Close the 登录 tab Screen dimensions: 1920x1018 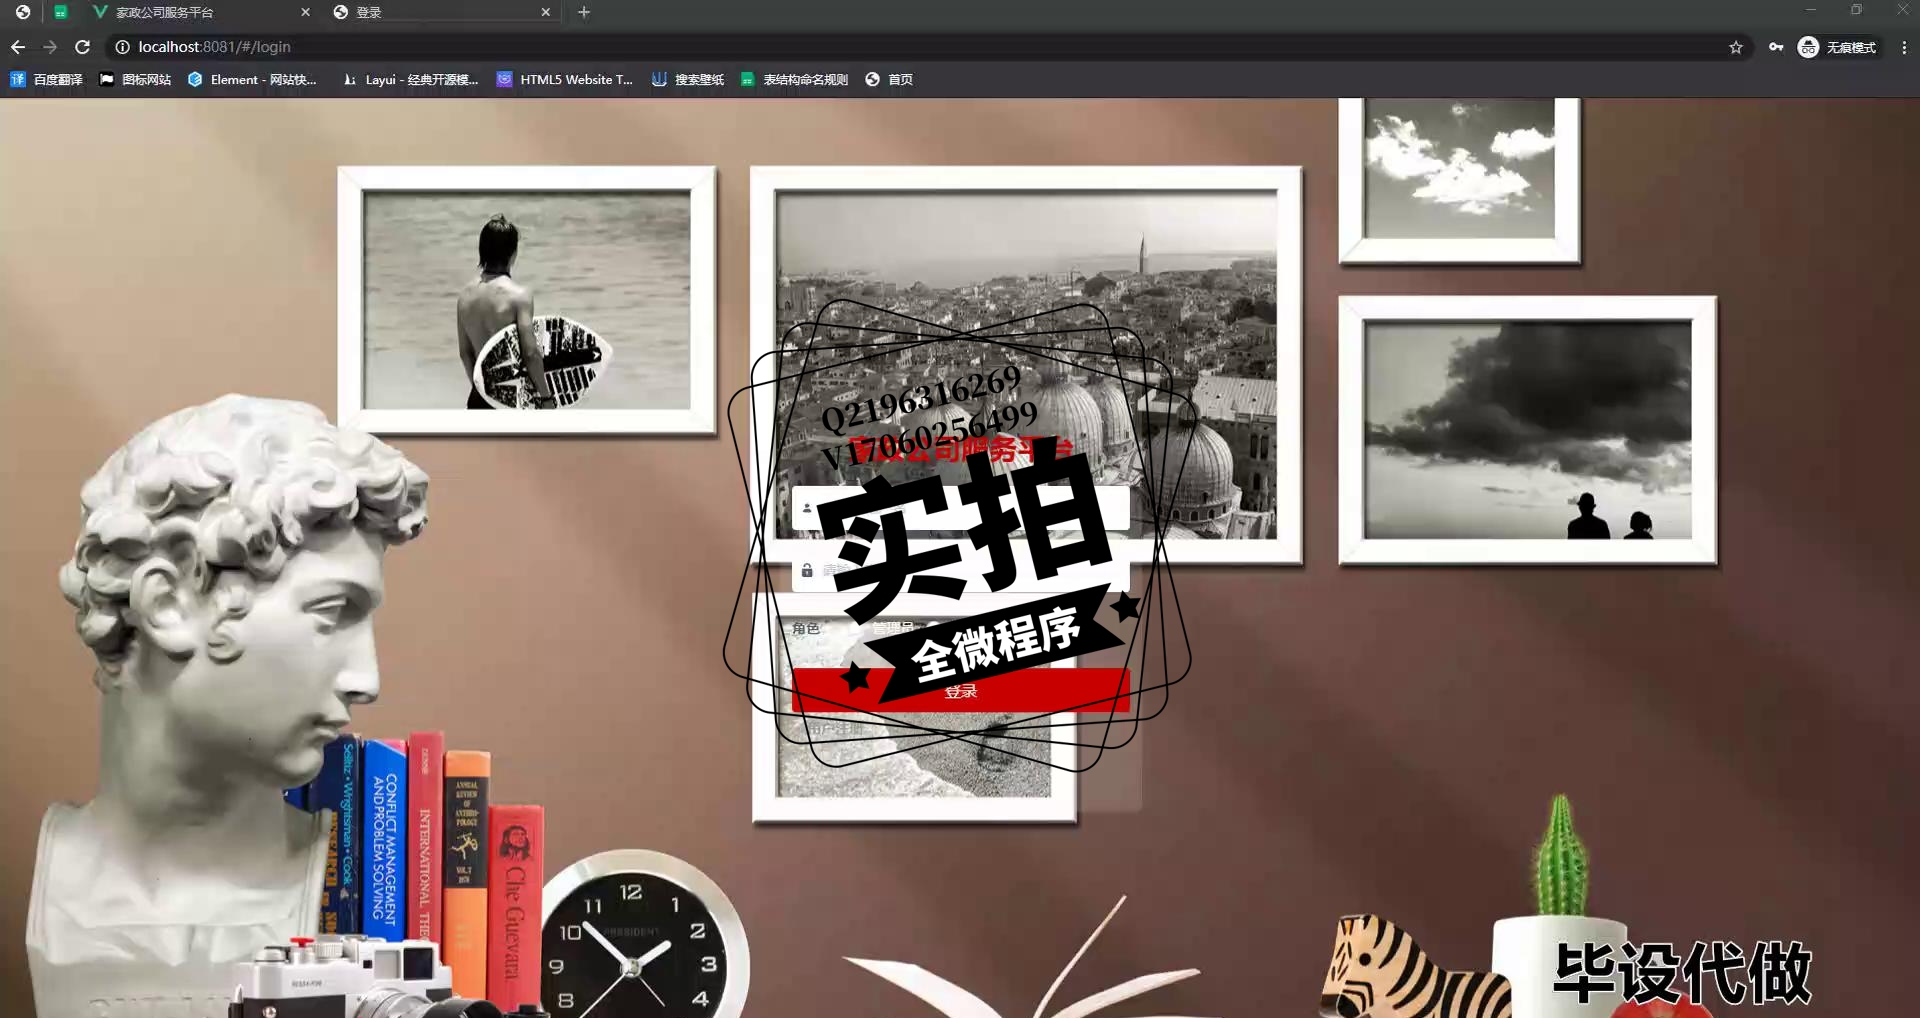point(545,12)
